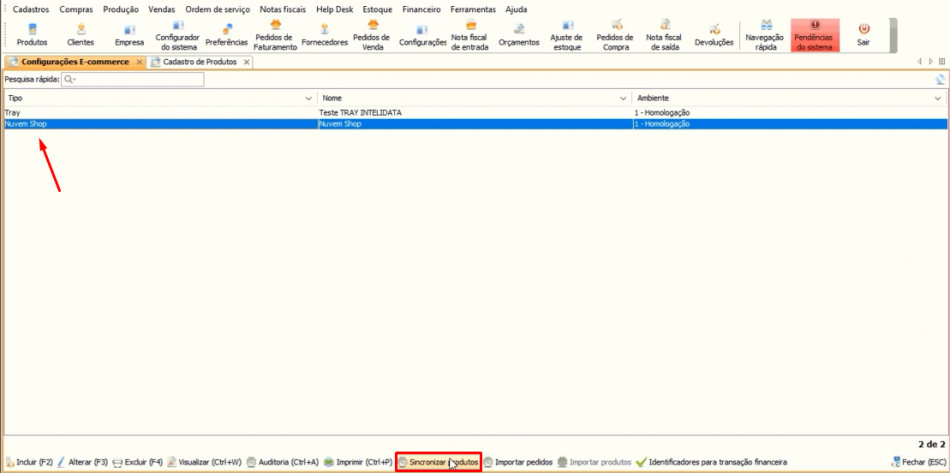Open Devoluções in the toolbar

pos(714,35)
